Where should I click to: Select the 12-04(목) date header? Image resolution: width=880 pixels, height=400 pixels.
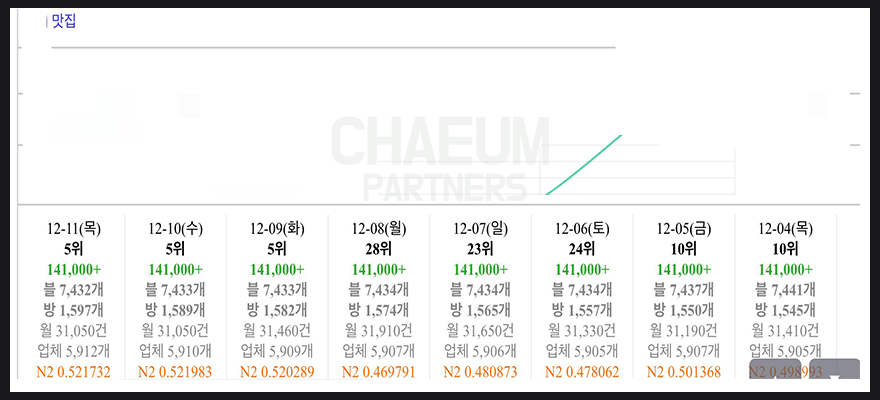click(786, 229)
